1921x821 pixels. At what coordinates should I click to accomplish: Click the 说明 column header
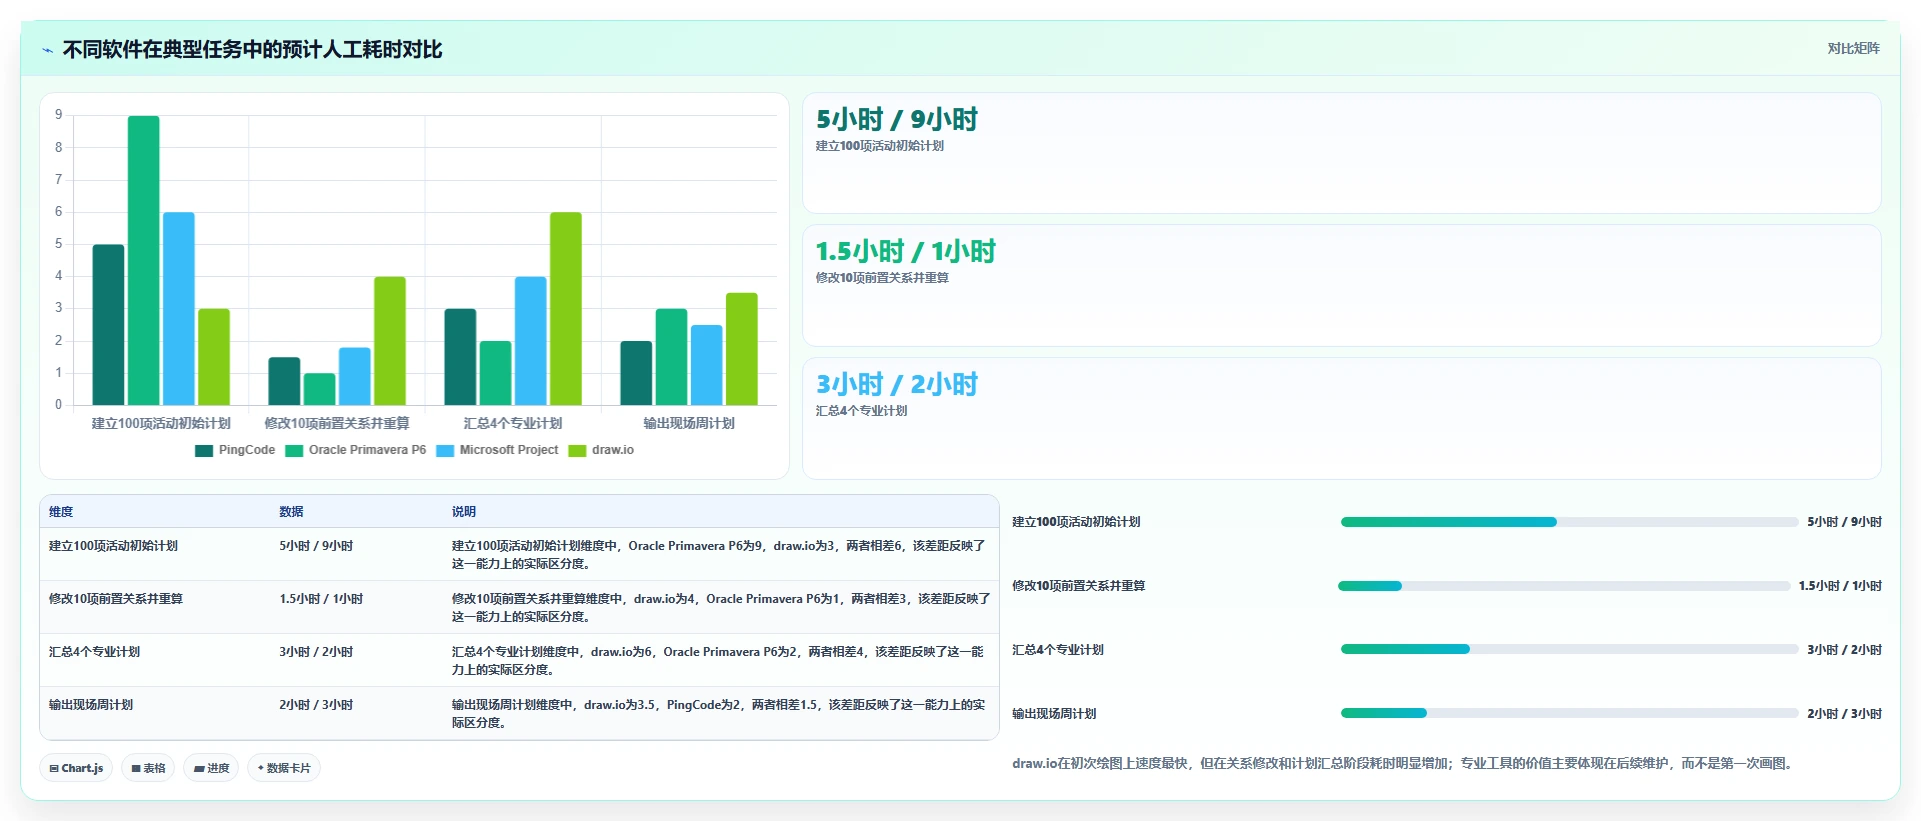click(463, 512)
